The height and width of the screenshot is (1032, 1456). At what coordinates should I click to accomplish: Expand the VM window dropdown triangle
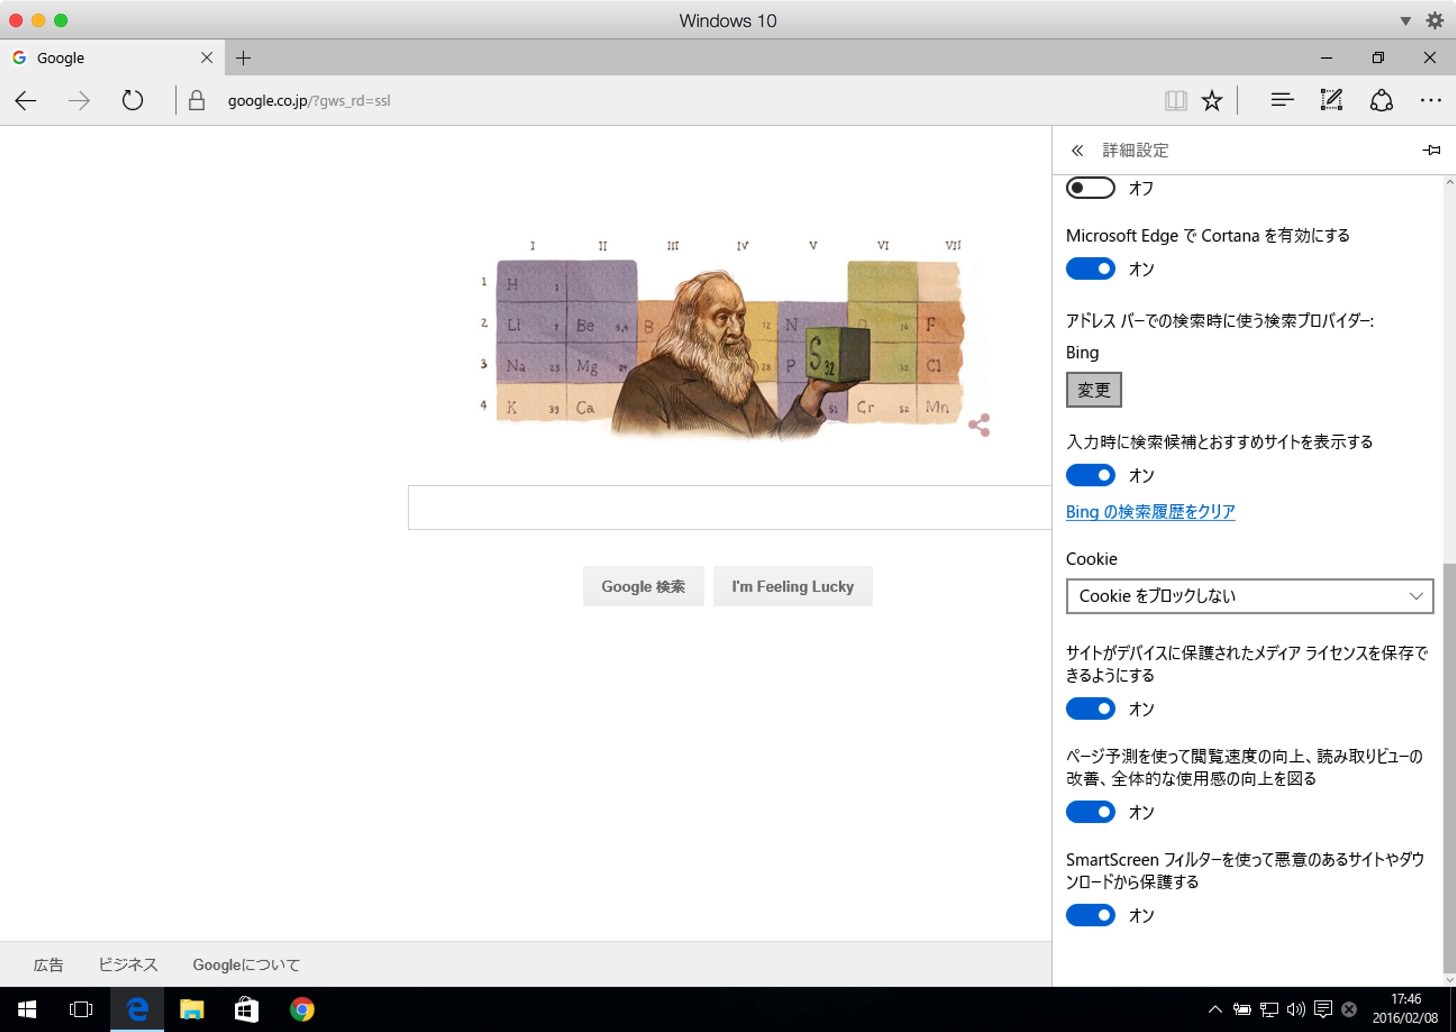click(x=1405, y=21)
